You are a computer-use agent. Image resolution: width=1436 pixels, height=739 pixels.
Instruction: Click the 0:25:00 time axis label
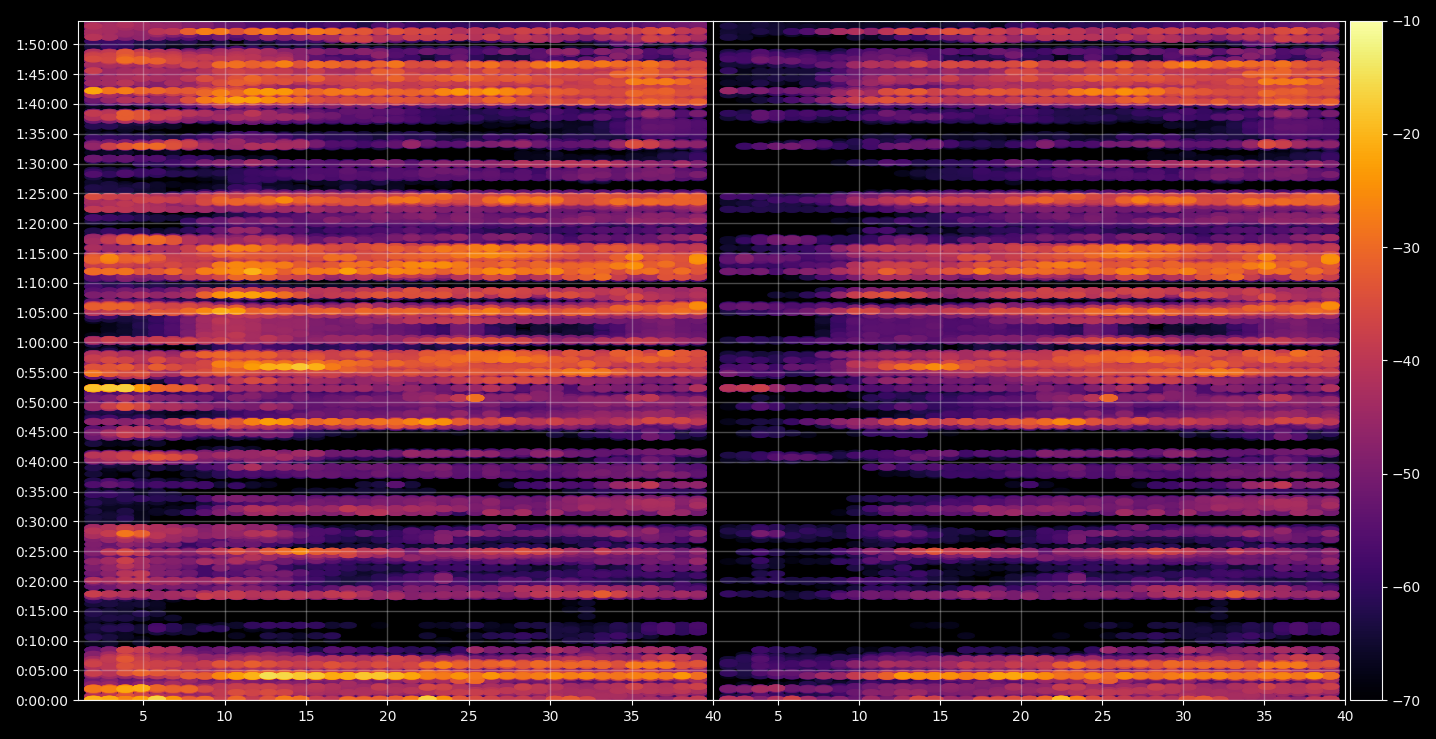pyautogui.click(x=42, y=552)
